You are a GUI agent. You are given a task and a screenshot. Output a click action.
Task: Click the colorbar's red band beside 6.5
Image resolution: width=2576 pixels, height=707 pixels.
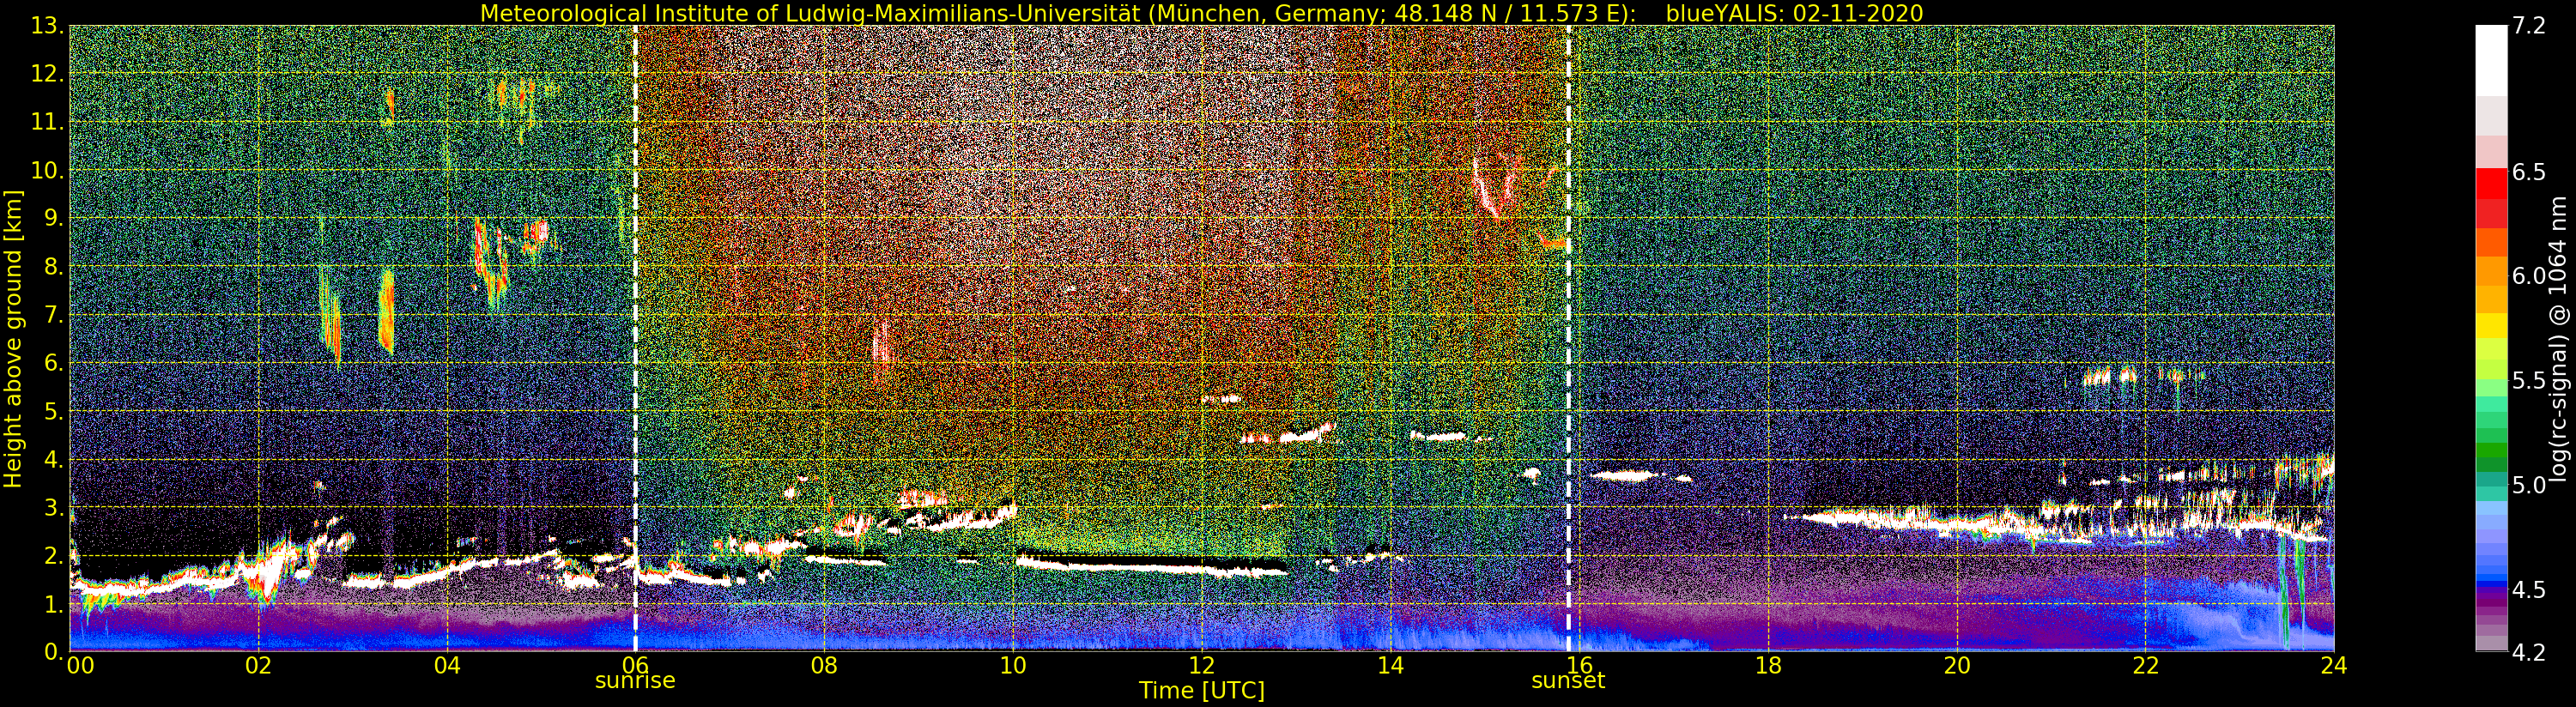pyautogui.click(x=2491, y=183)
